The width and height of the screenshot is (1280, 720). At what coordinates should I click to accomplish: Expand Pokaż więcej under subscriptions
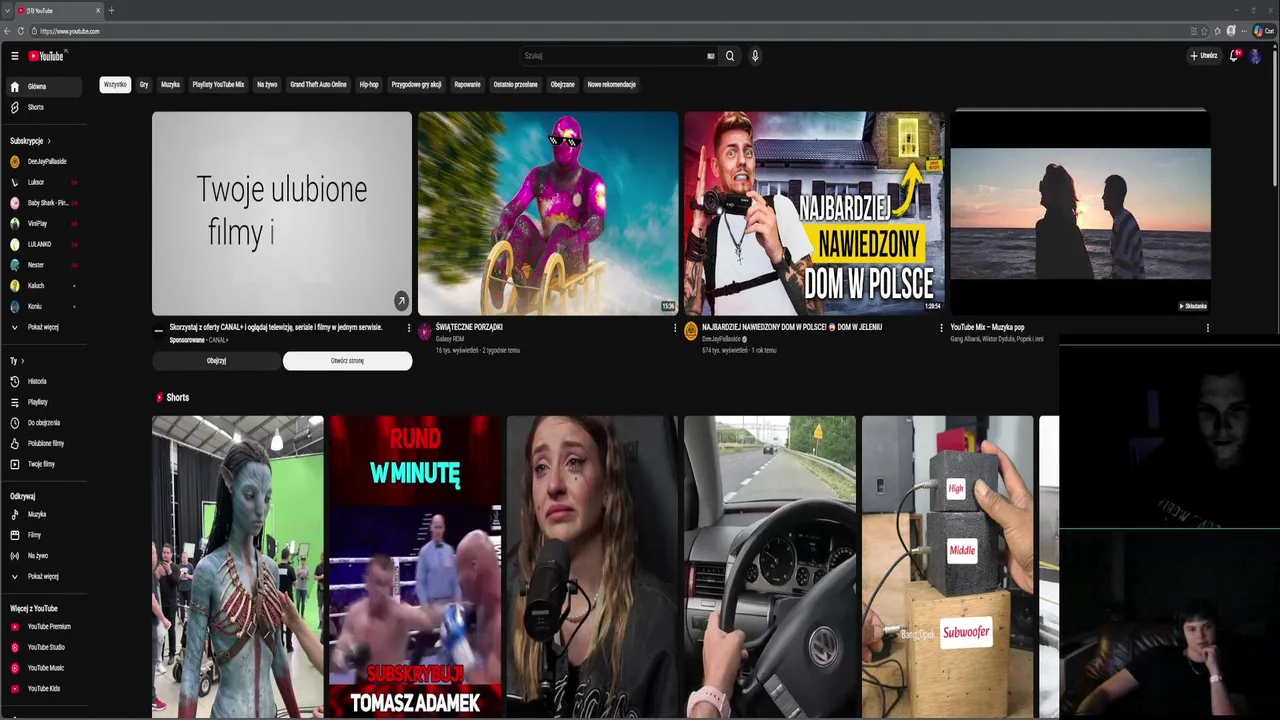[x=44, y=327]
